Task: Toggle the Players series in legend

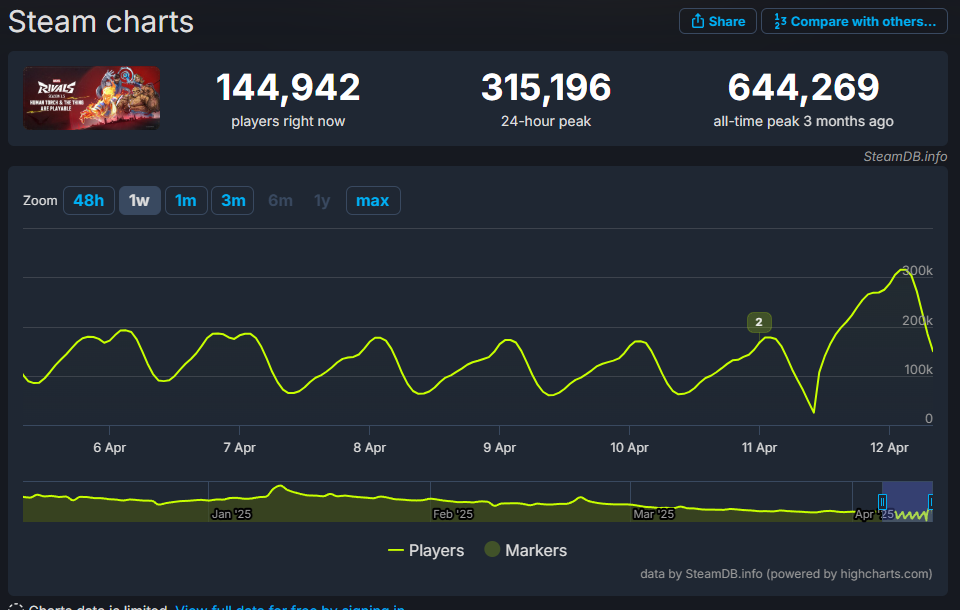Action: click(x=426, y=550)
